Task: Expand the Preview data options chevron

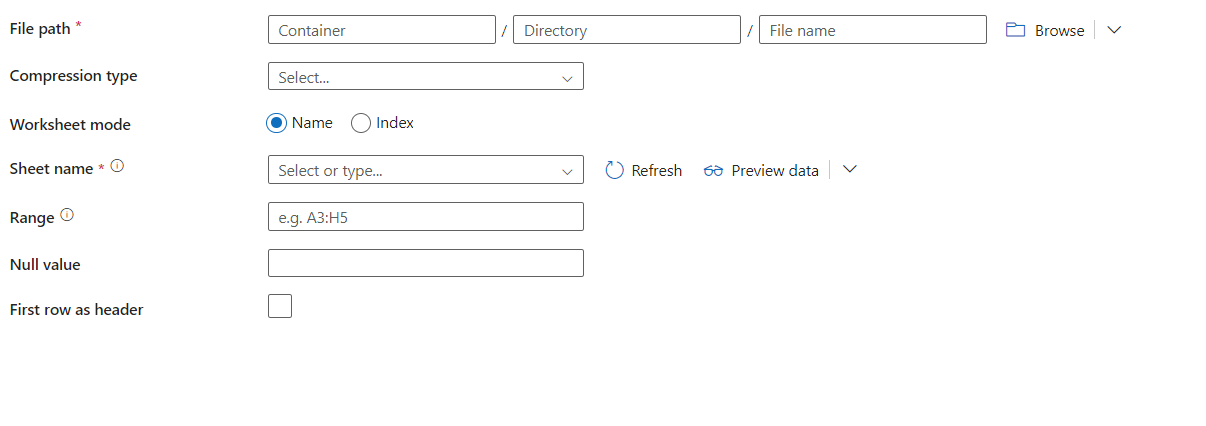Action: tap(850, 170)
